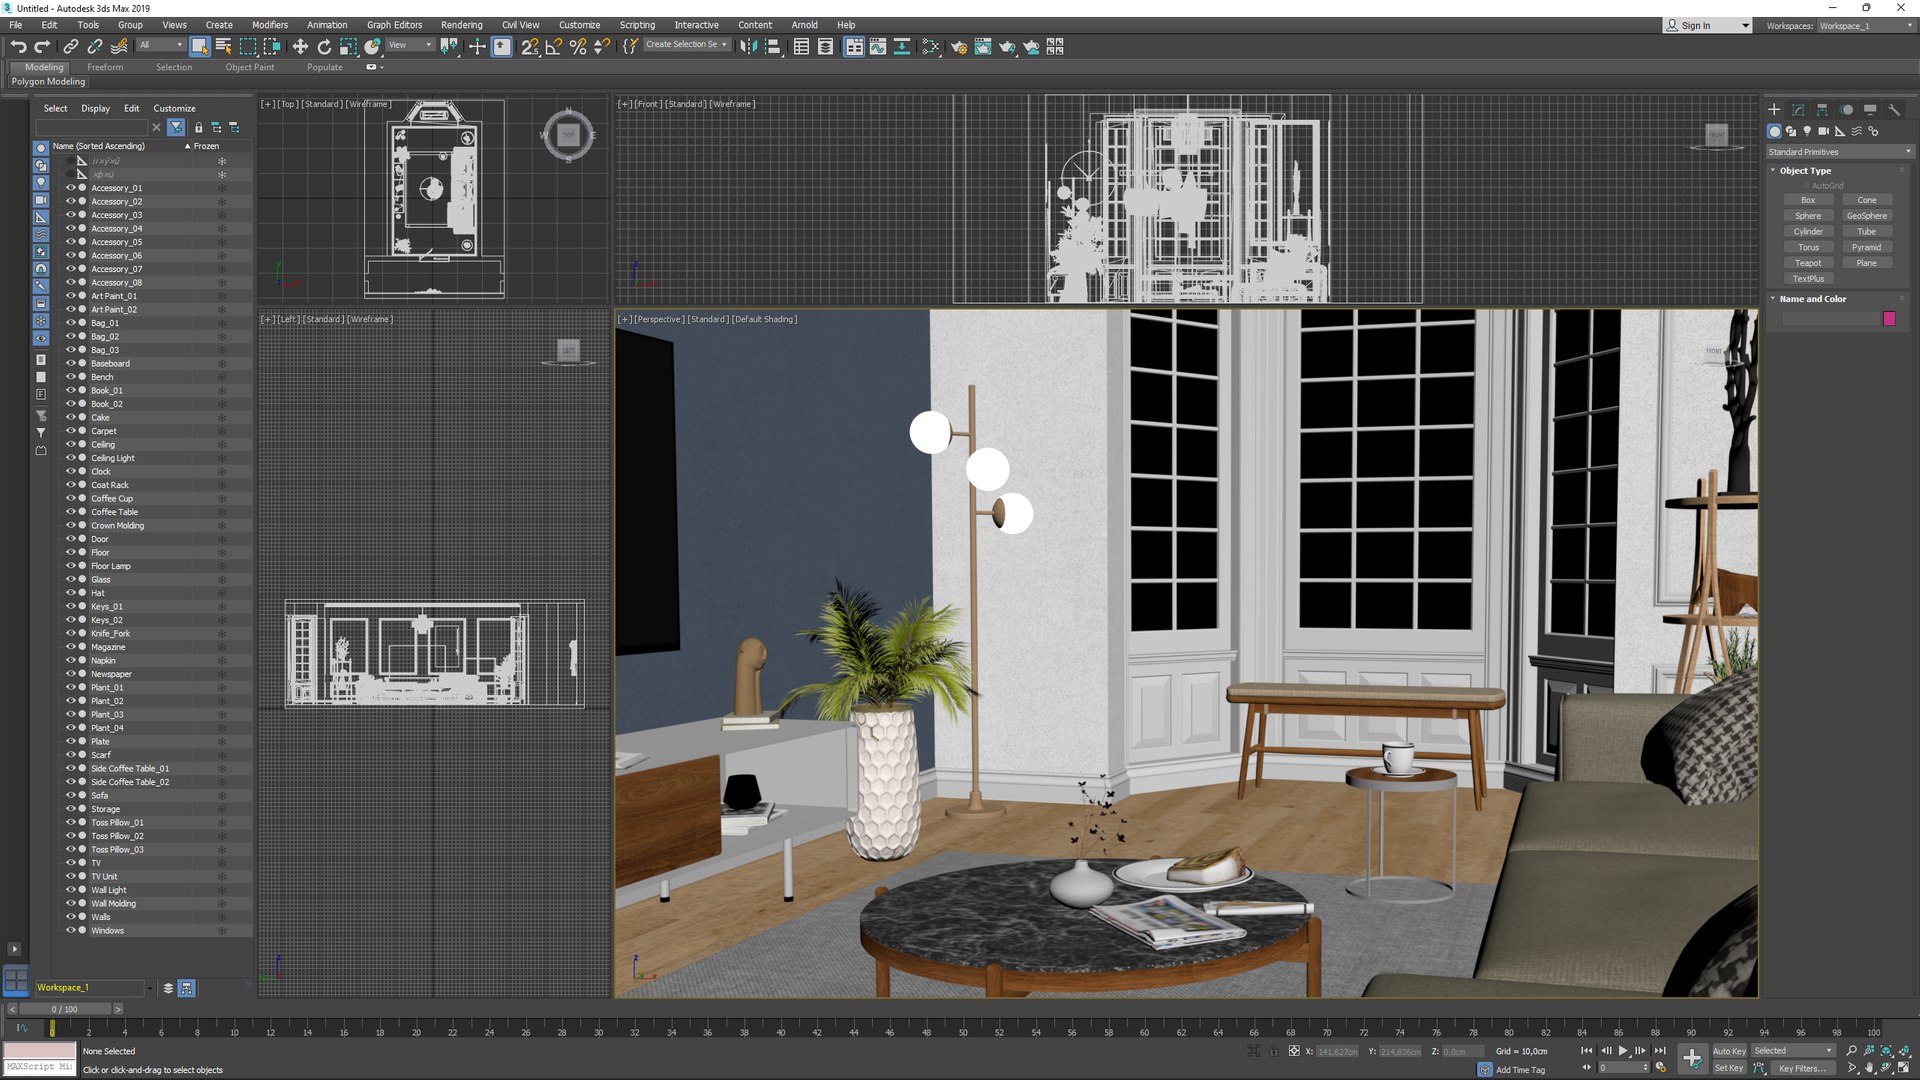
Task: Open the Modify panel tab icon
Action: [x=1798, y=110]
